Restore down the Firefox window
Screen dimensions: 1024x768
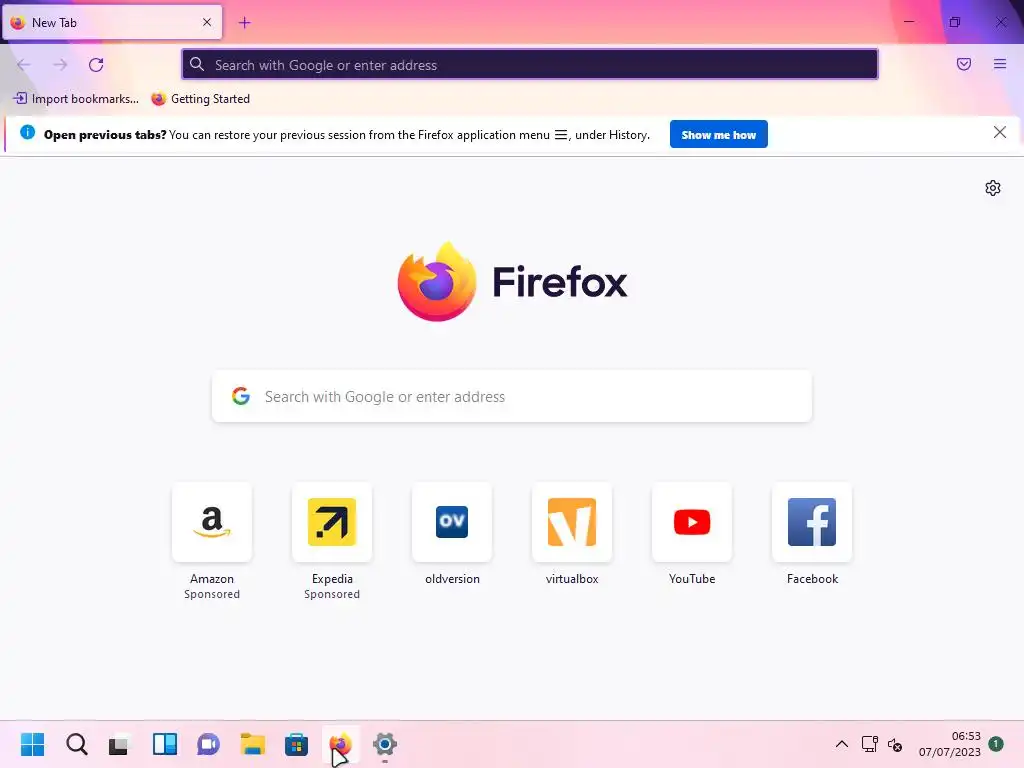[955, 22]
